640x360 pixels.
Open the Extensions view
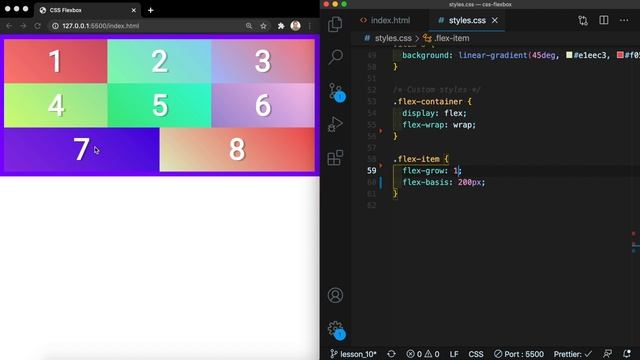pos(335,158)
